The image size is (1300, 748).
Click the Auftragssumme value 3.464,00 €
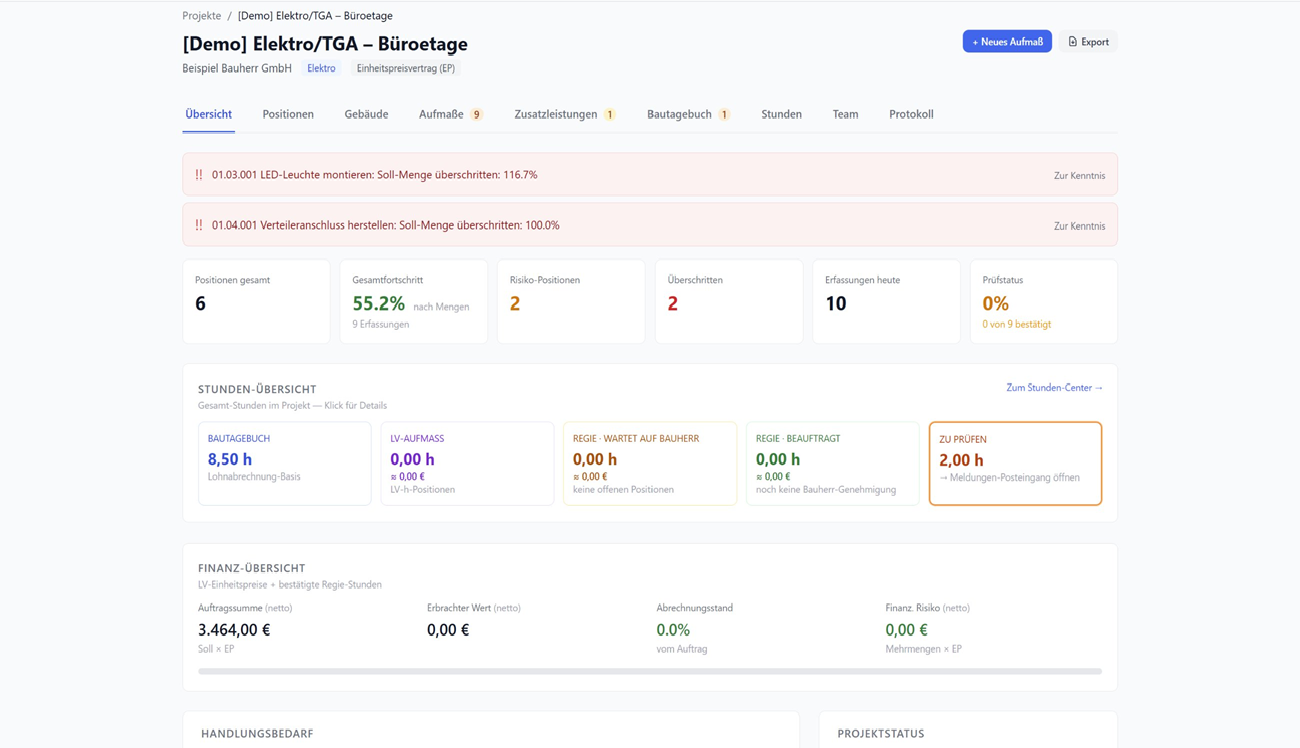tap(234, 630)
